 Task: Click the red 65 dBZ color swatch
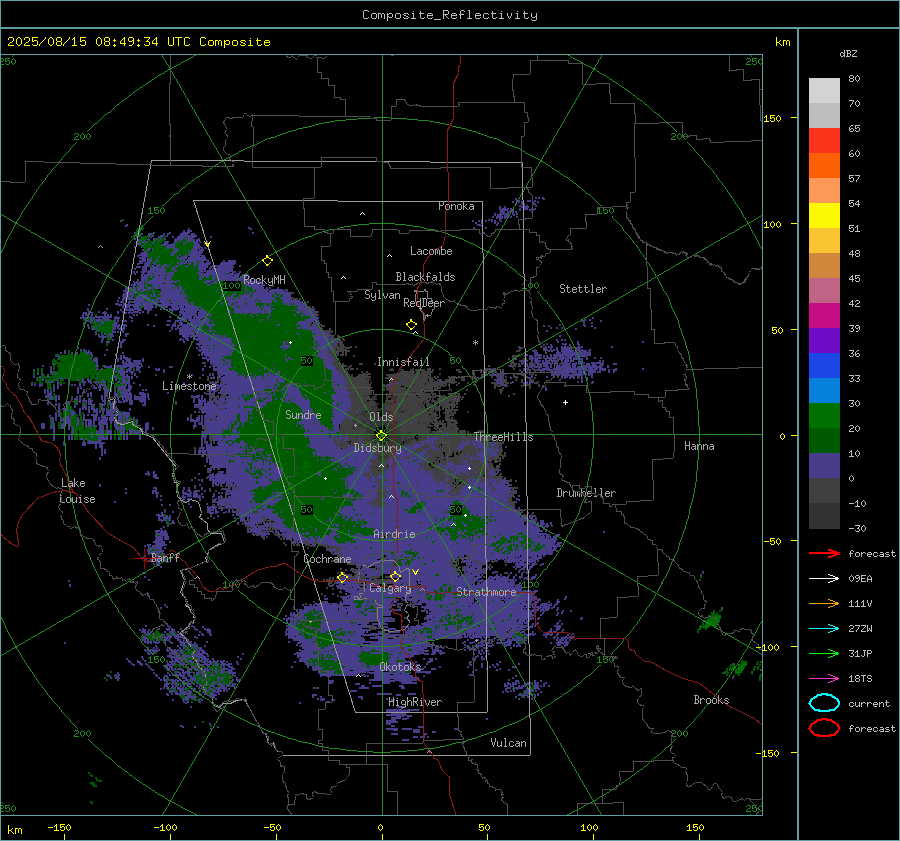tap(824, 140)
